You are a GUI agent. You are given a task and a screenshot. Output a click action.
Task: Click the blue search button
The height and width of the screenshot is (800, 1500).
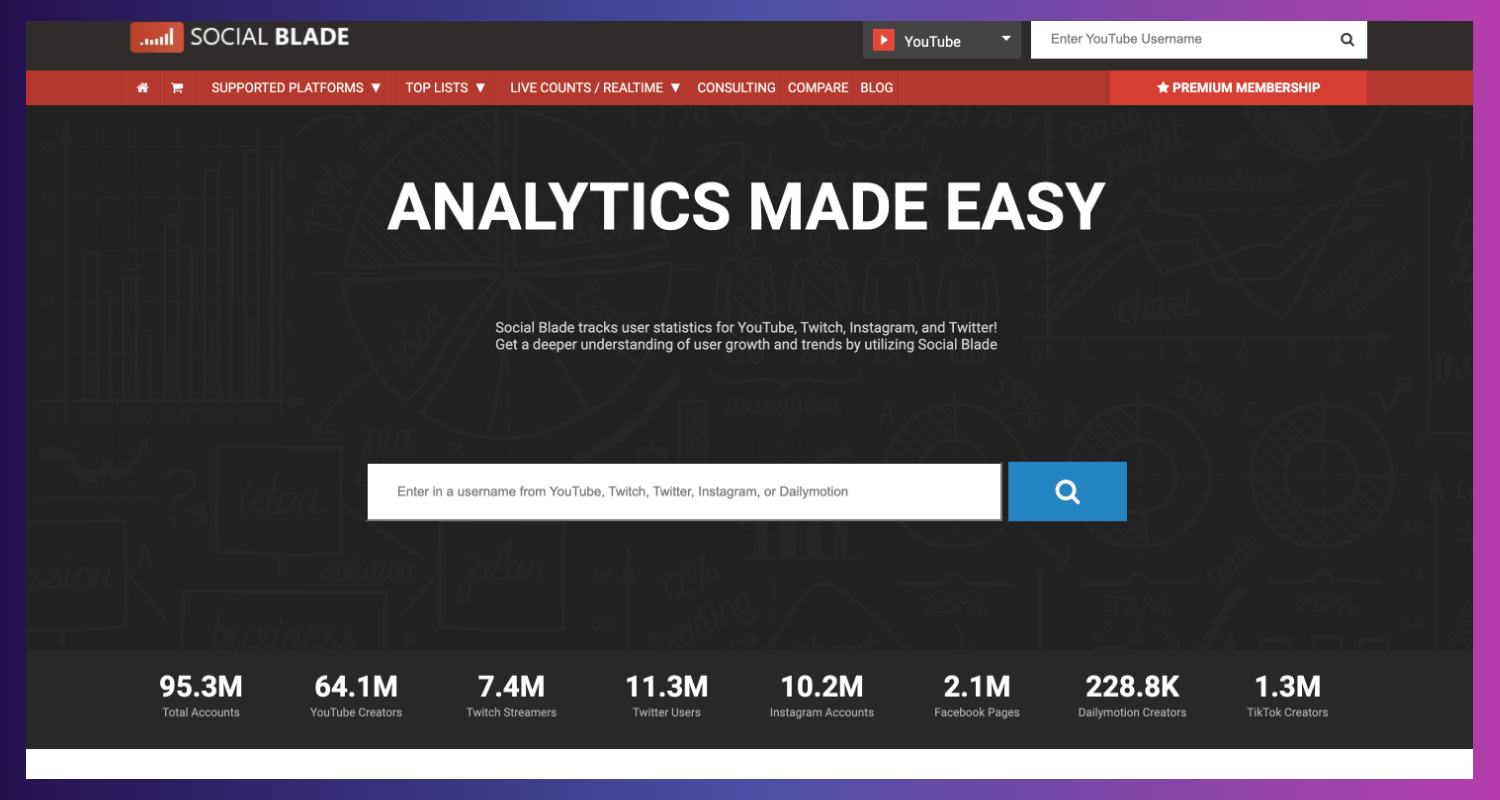pos(1067,491)
